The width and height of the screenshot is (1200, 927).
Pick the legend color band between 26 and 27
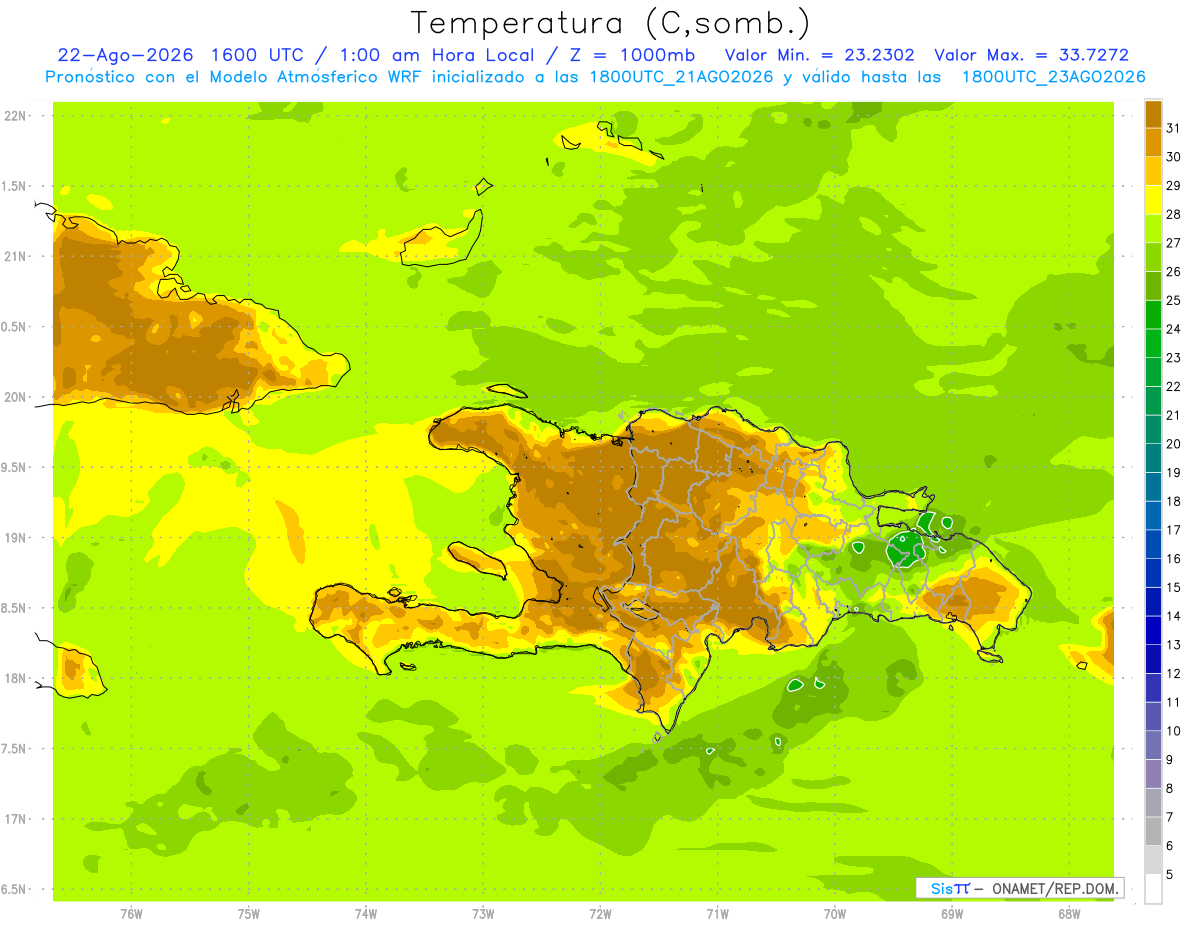(x=1153, y=258)
